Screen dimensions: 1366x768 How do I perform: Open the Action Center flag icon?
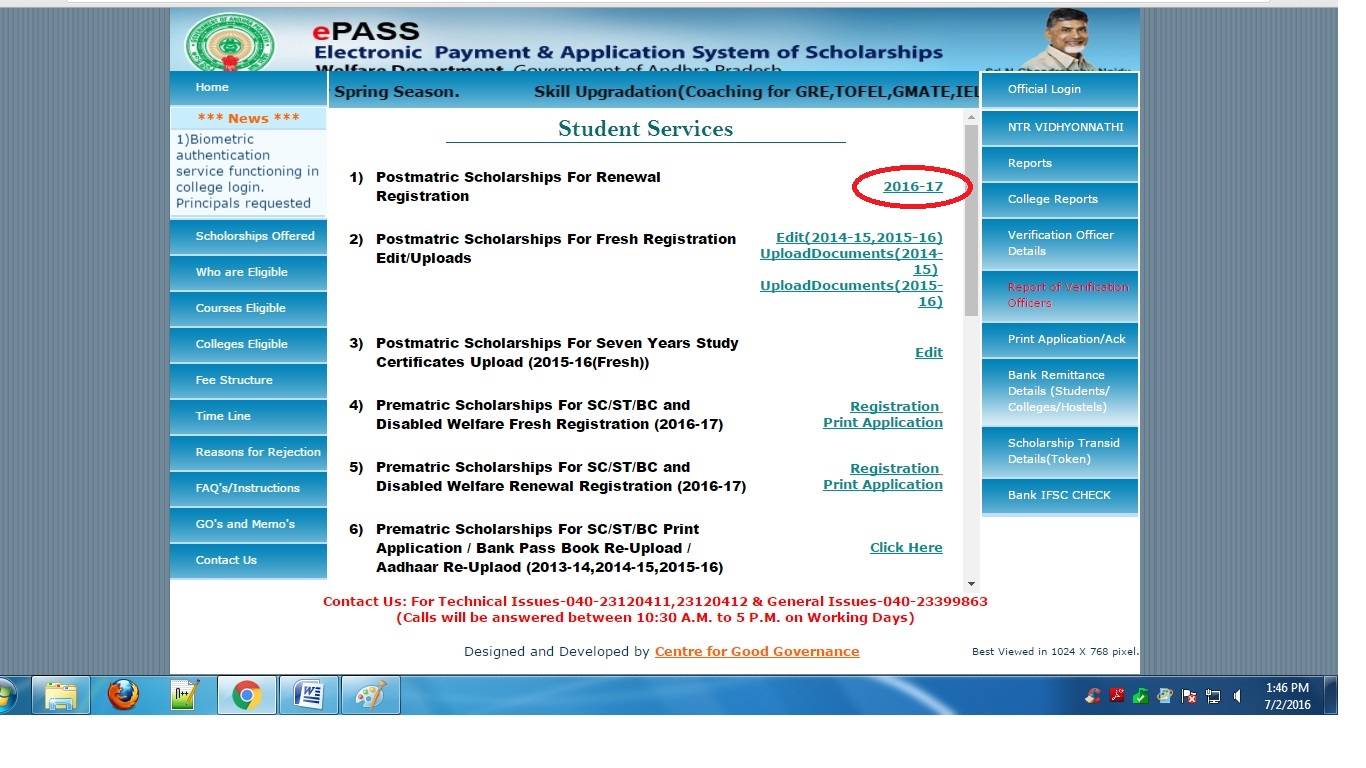(x=1190, y=696)
